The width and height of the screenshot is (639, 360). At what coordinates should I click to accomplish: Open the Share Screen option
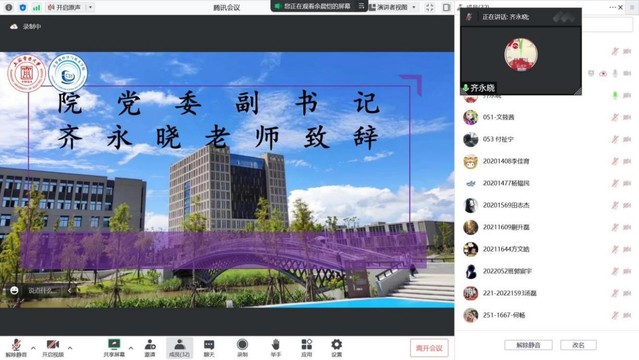(114, 348)
